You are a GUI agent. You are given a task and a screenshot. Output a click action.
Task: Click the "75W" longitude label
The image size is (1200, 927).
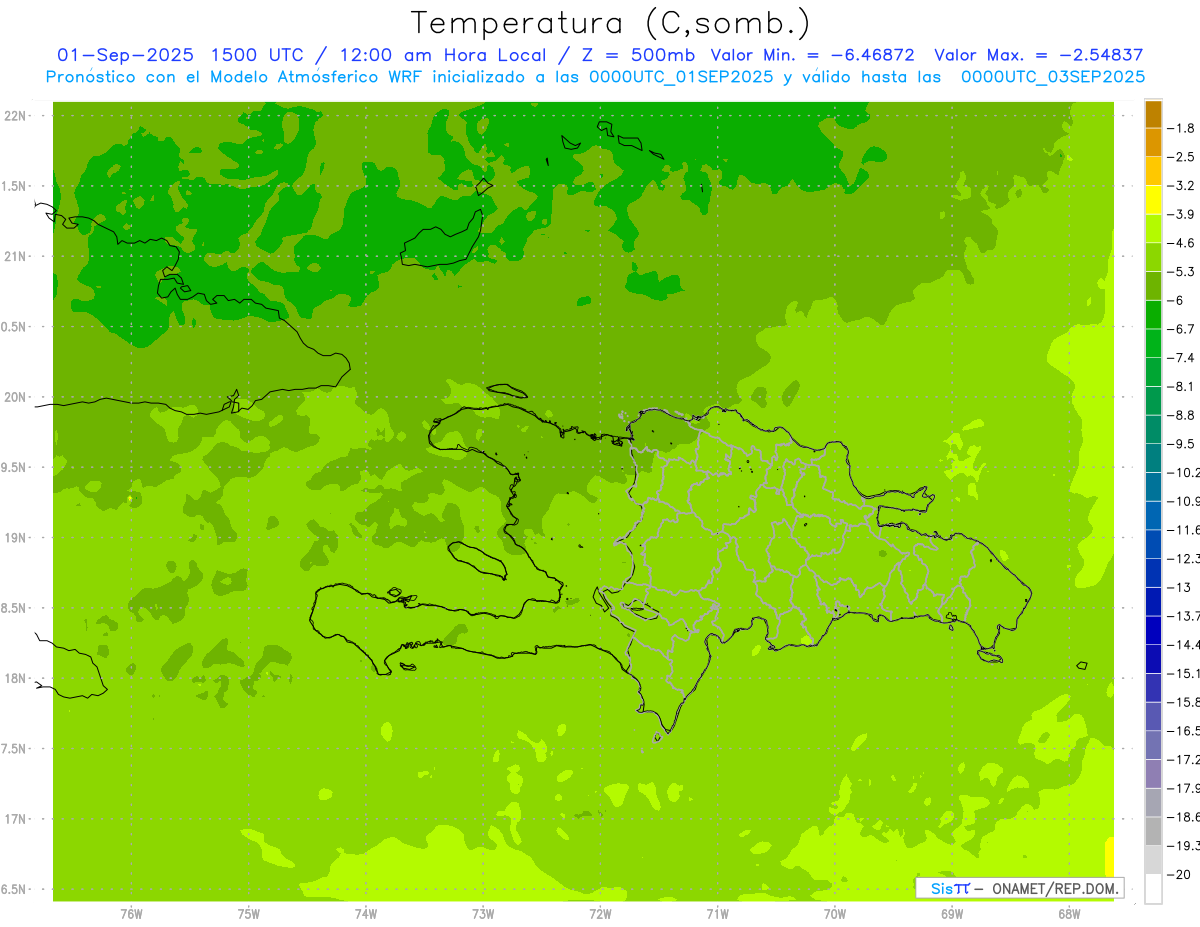point(249,914)
